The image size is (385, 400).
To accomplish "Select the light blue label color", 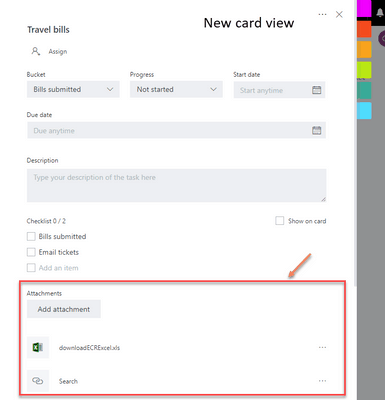I will [x=364, y=111].
